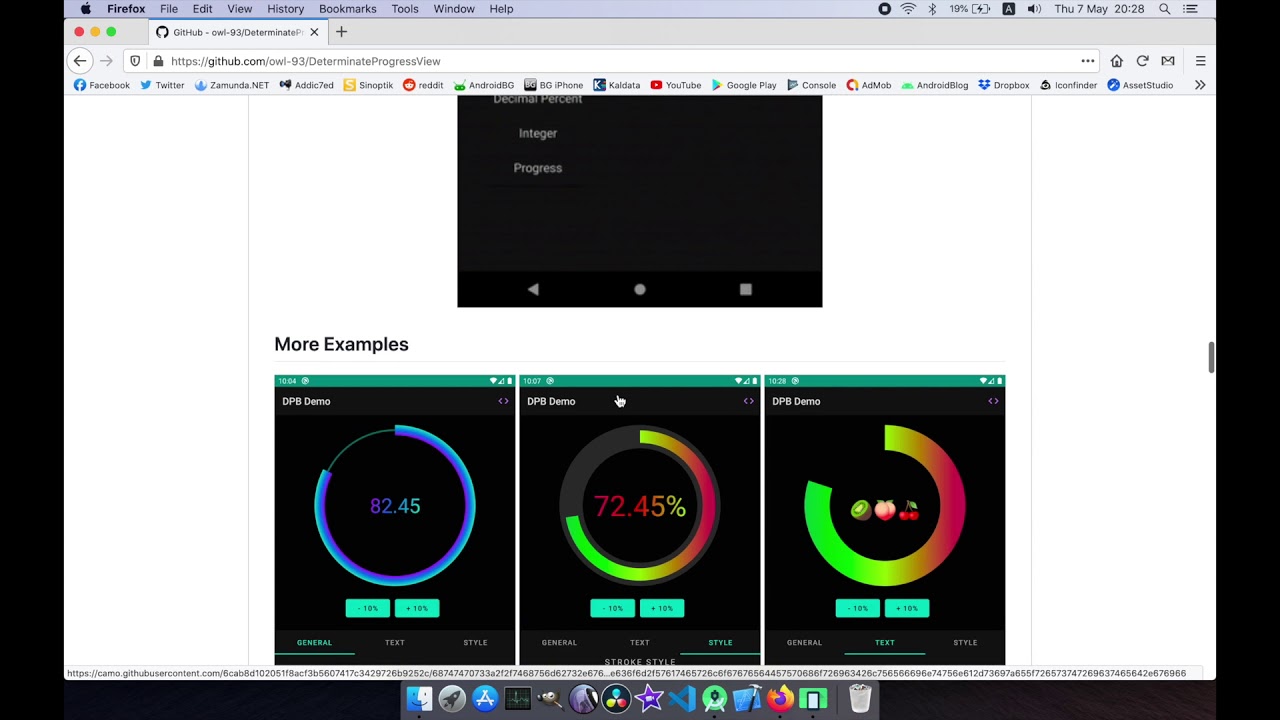1280x720 pixels.
Task: Open page actions three-dot menu
Action: [1087, 61]
